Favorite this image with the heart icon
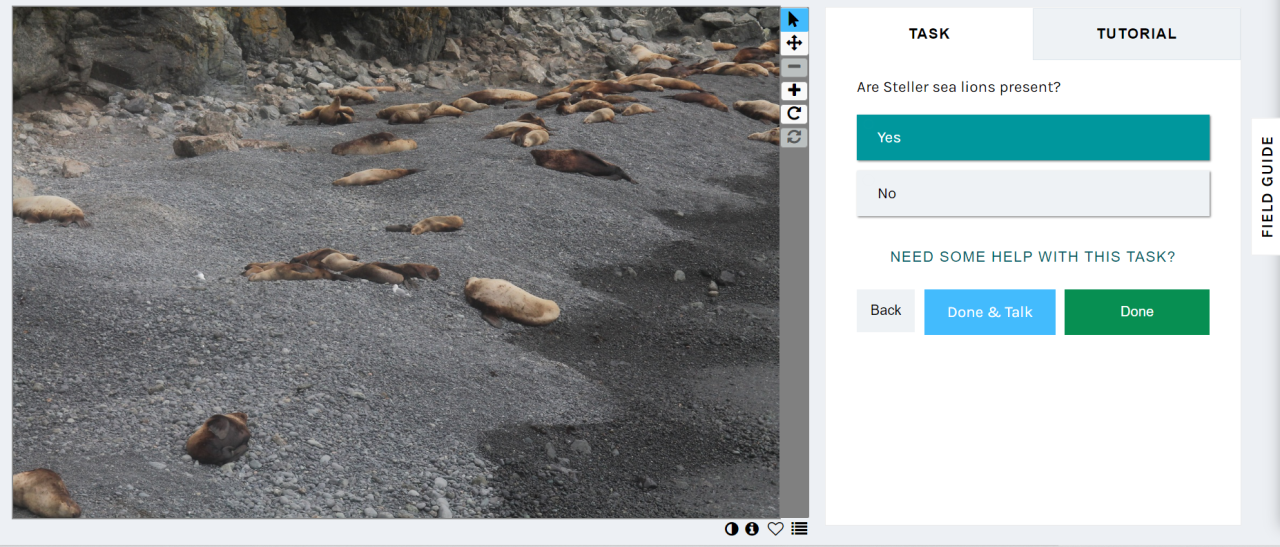This screenshot has height=547, width=1280. click(775, 529)
